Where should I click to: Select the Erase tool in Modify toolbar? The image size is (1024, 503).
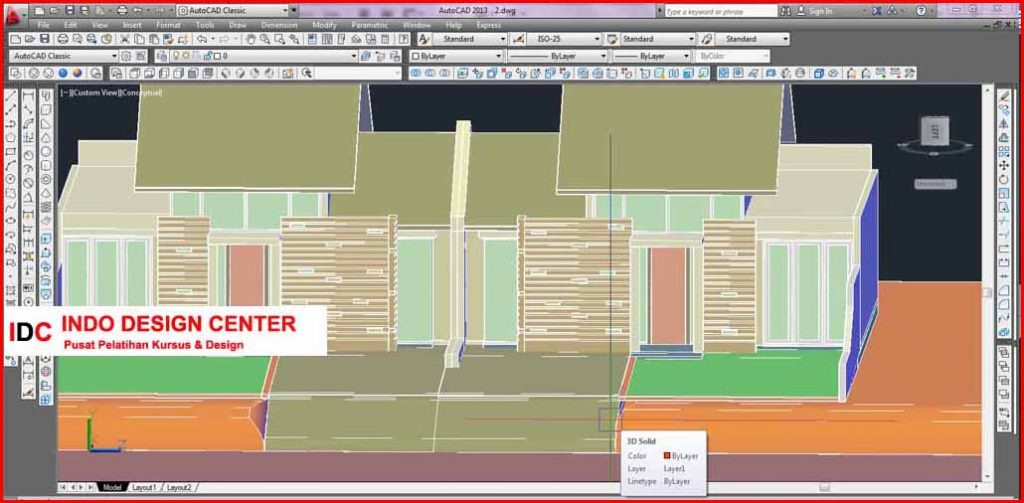click(x=1004, y=96)
